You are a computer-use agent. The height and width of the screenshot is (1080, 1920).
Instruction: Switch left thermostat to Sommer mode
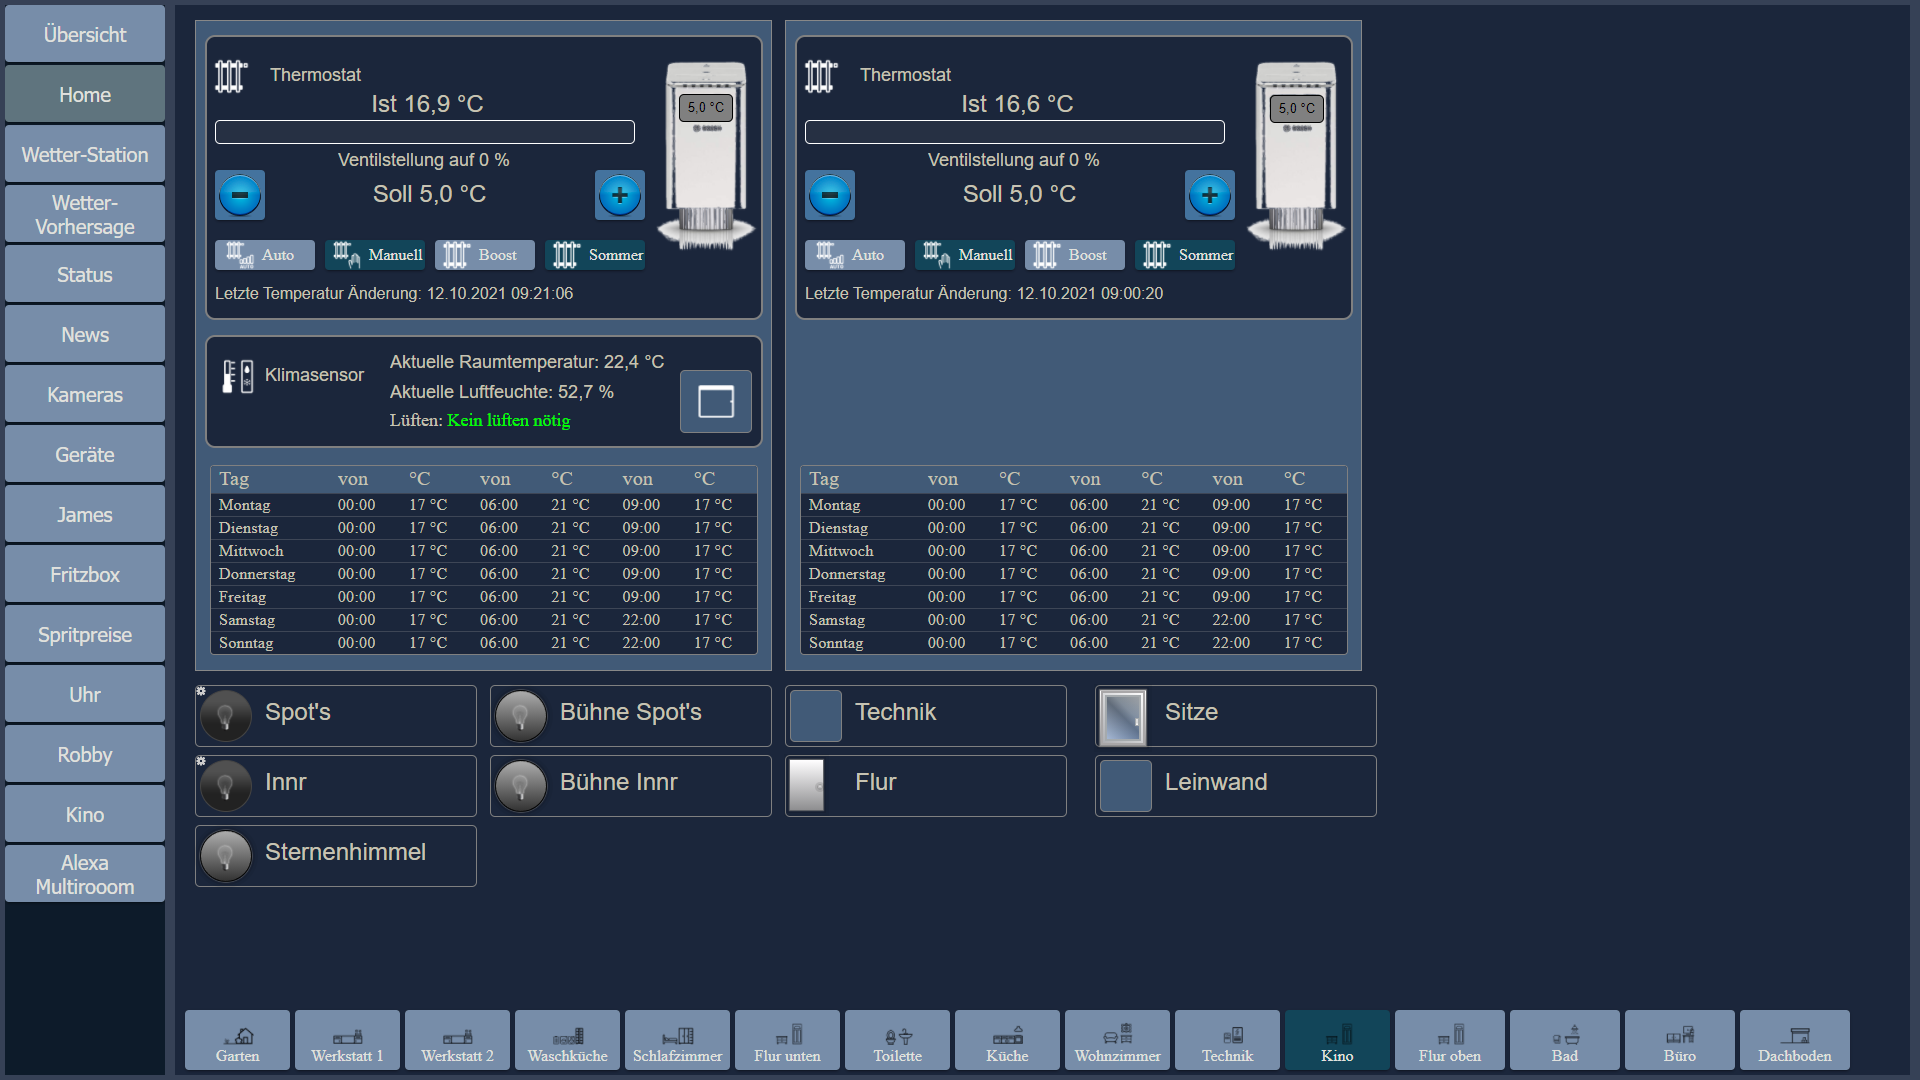pyautogui.click(x=595, y=255)
